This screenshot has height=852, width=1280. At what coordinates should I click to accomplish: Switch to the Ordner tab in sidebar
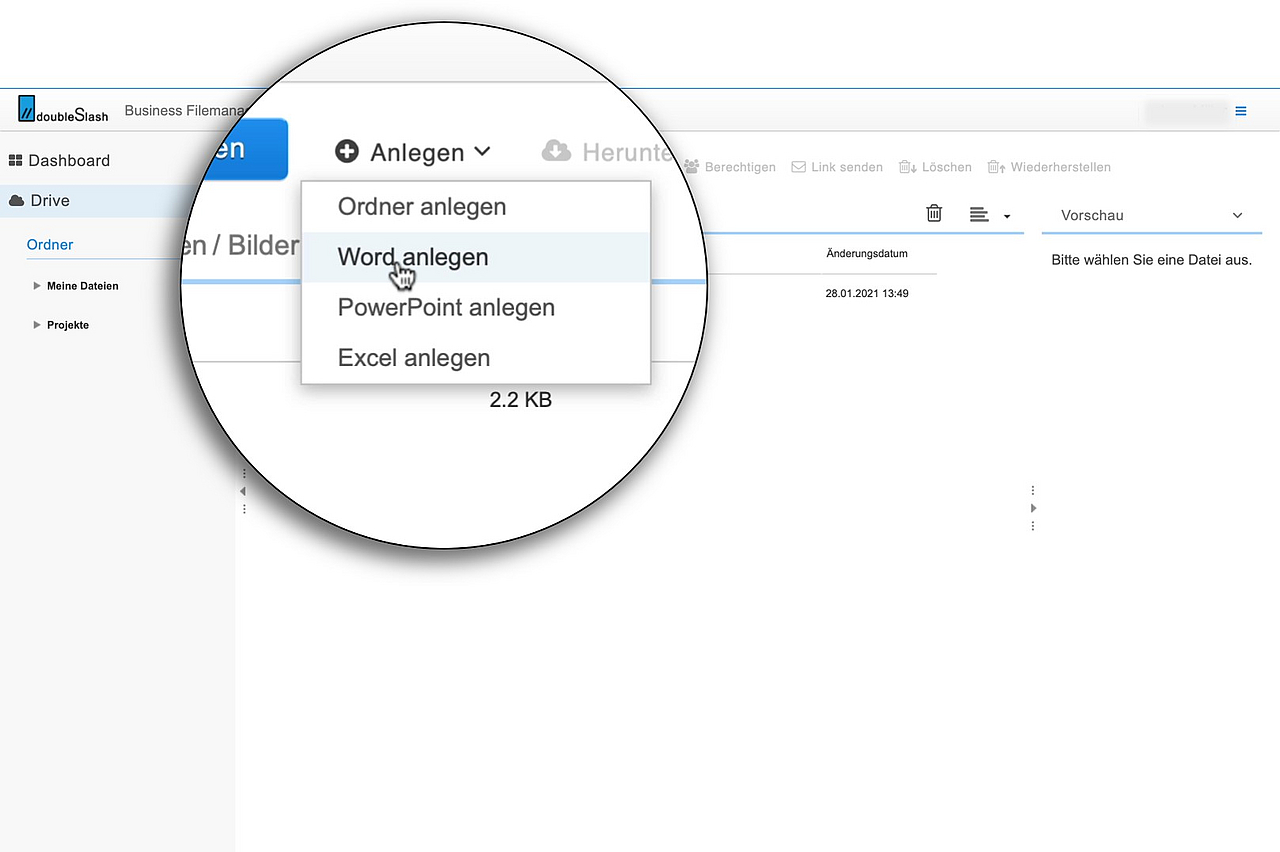50,245
